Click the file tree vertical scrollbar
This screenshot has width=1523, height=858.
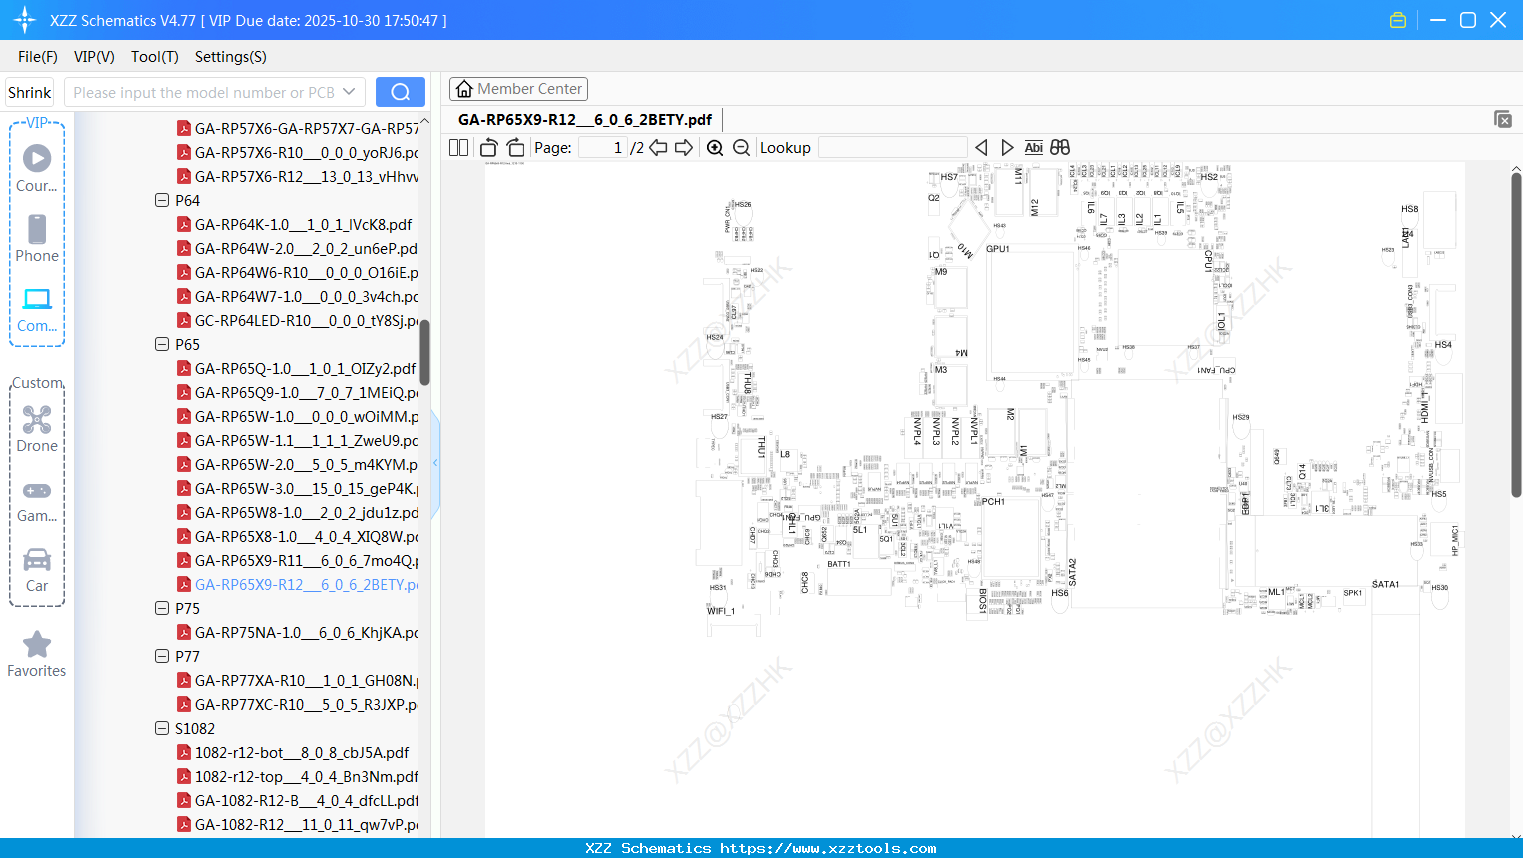pyautogui.click(x=424, y=352)
